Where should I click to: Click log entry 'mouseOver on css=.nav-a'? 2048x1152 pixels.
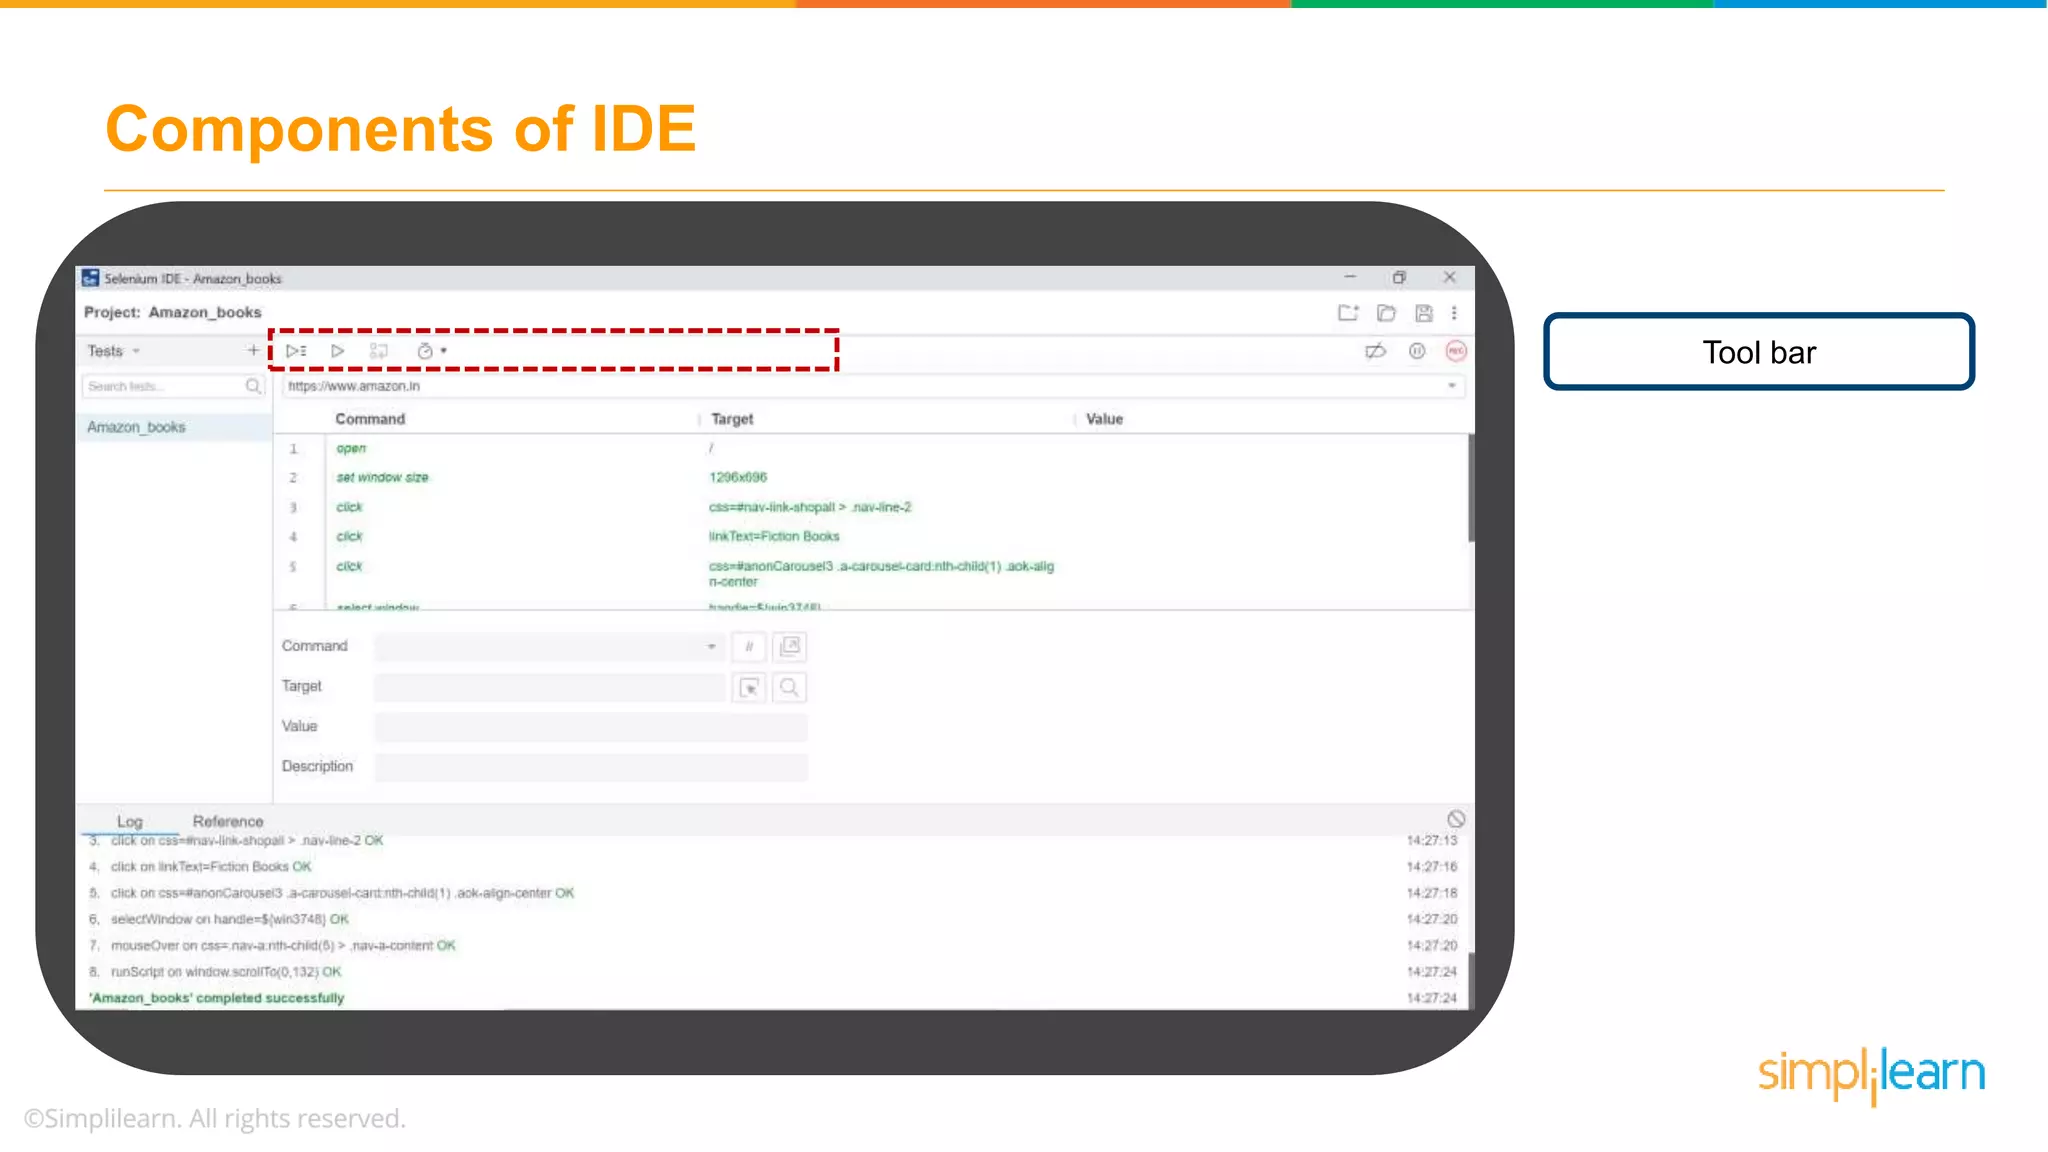[x=283, y=945]
